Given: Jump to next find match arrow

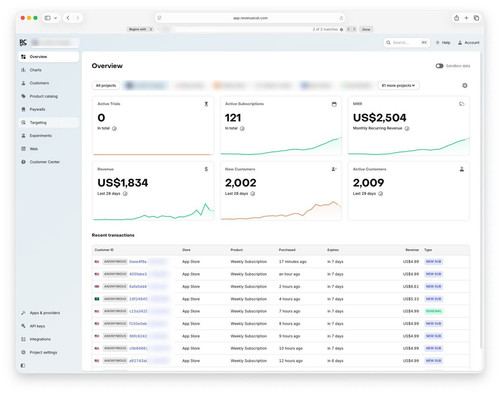Looking at the screenshot, I should [x=354, y=29].
